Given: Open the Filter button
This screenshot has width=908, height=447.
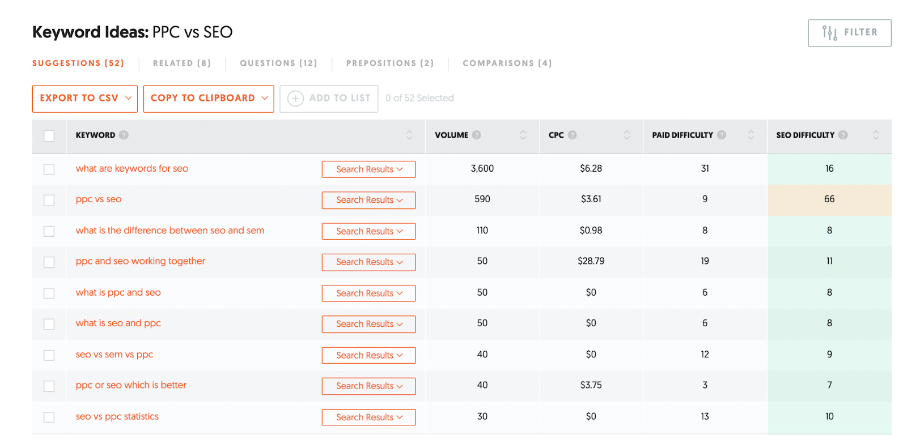Looking at the screenshot, I should [849, 33].
